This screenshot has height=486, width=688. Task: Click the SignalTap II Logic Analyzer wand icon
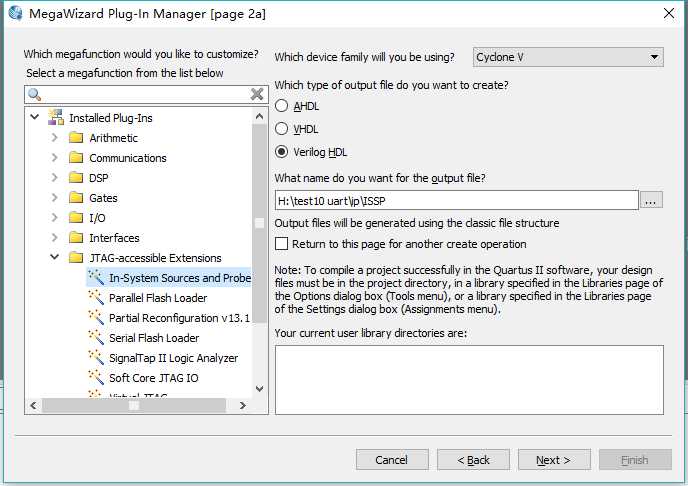point(96,357)
